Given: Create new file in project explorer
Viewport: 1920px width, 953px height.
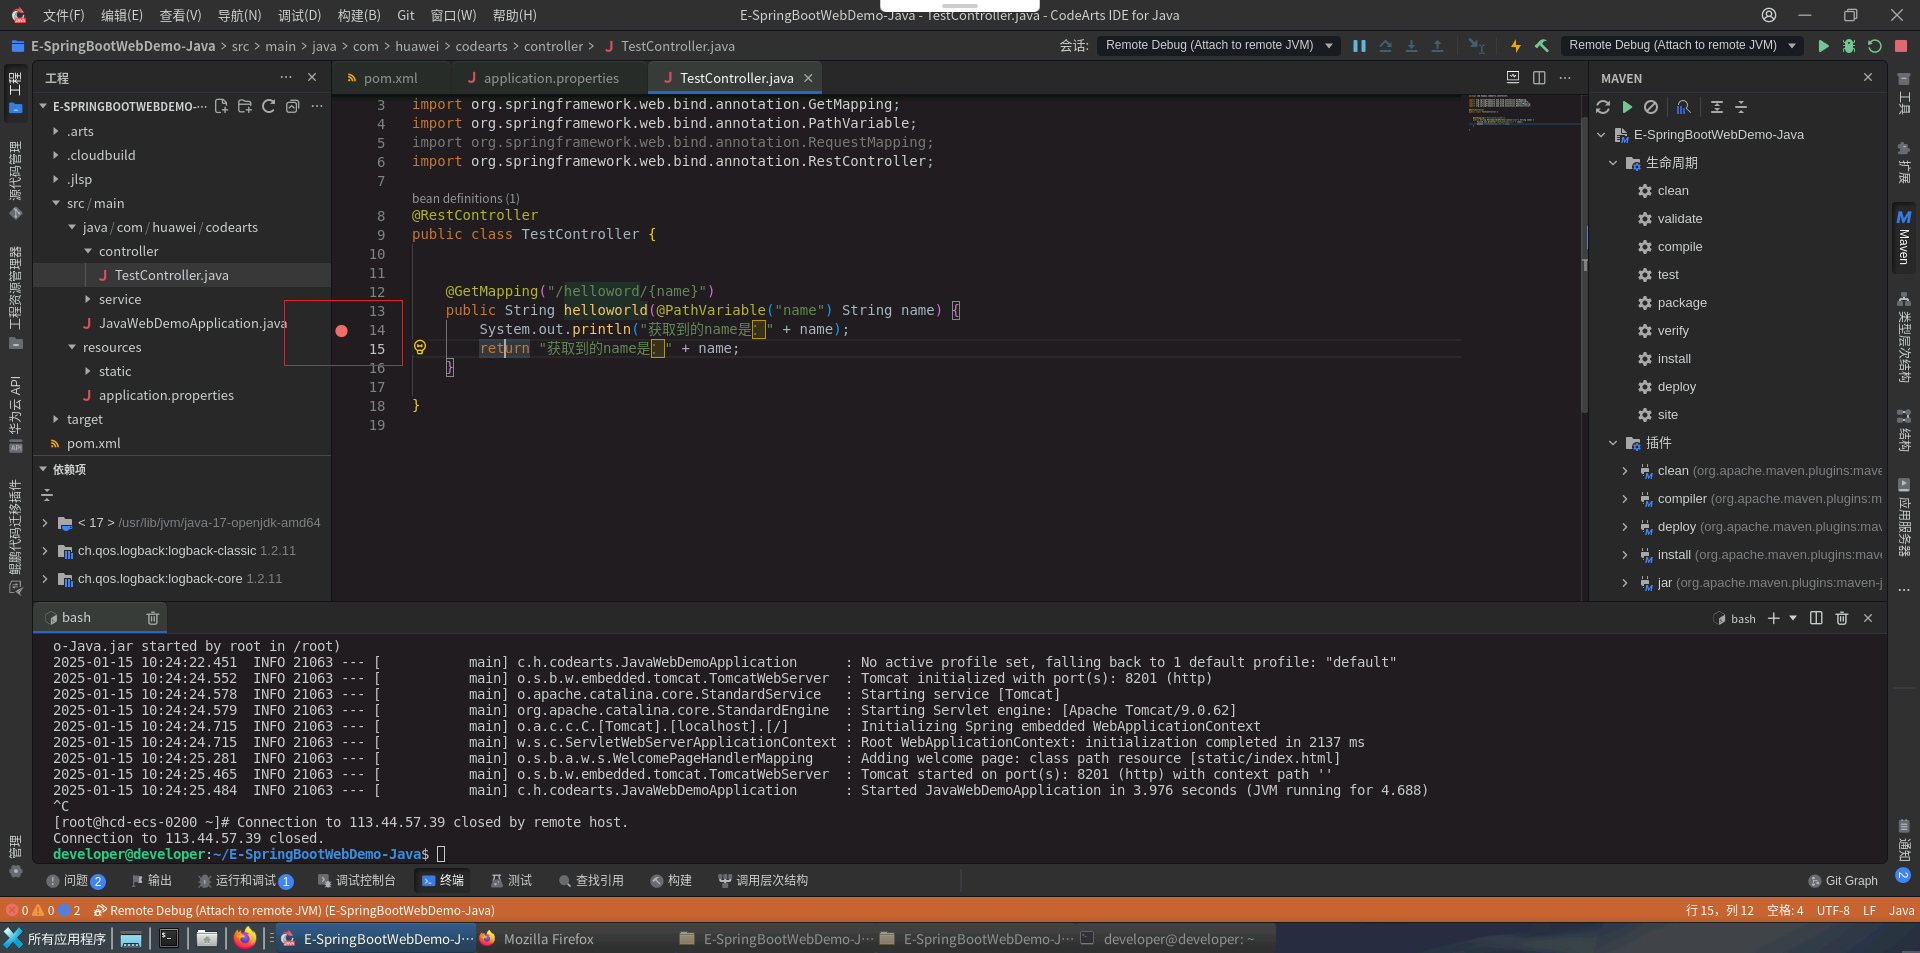Looking at the screenshot, I should coord(221,106).
